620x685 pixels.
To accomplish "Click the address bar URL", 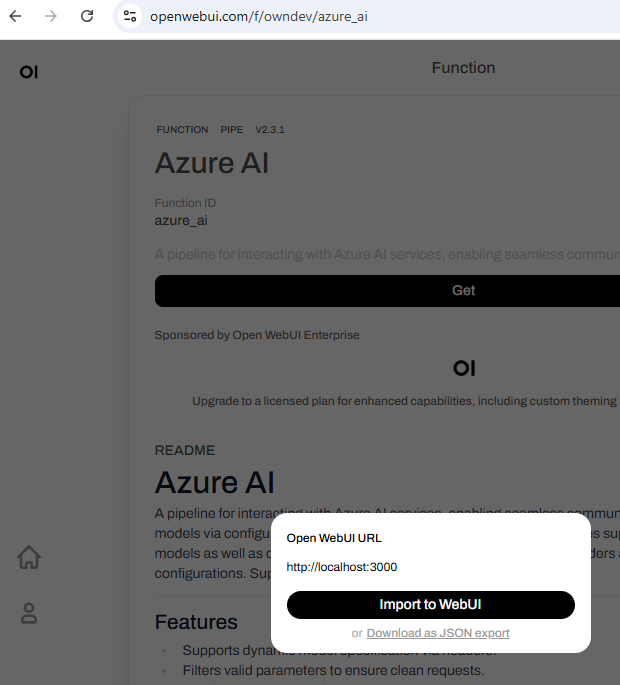I will 259,17.
